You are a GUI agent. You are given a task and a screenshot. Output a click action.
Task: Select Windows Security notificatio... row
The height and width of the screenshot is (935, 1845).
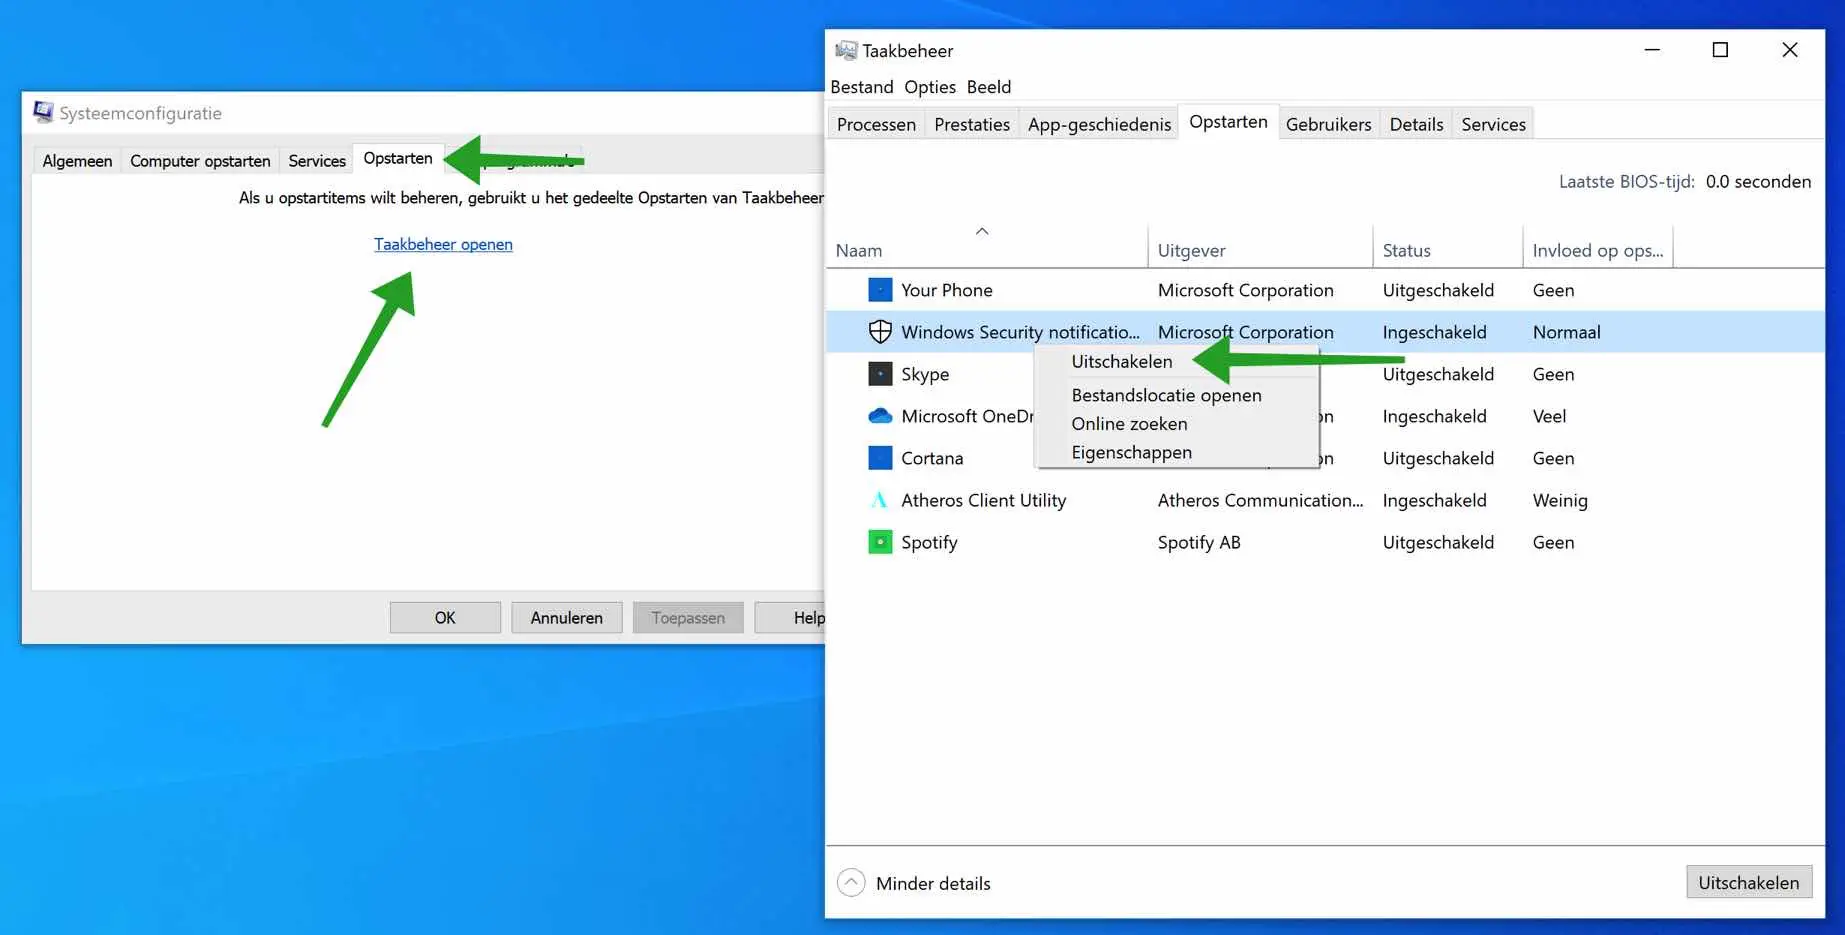1325,332
